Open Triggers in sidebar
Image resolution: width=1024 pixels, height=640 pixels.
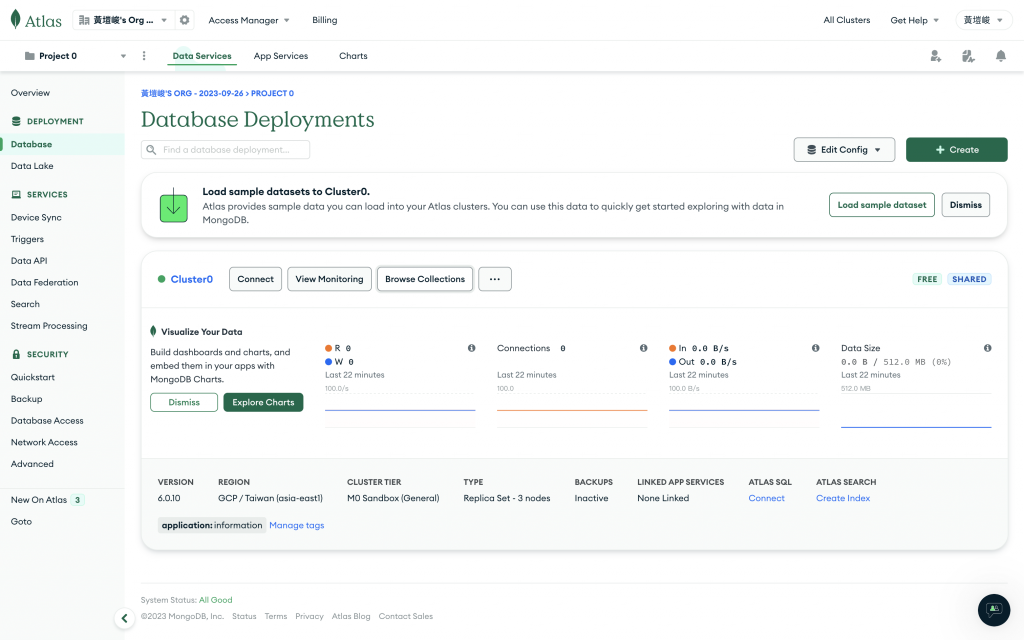tap(27, 239)
